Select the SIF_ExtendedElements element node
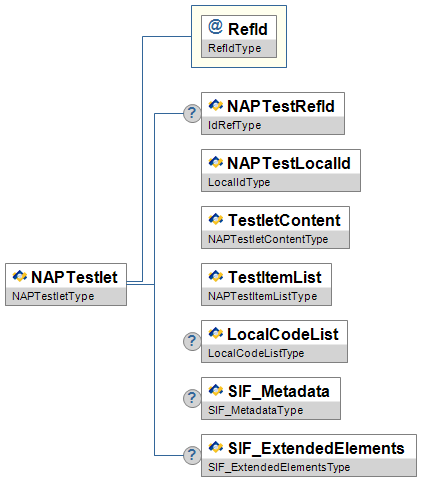Viewport: 439px width, 481px height. click(x=309, y=455)
